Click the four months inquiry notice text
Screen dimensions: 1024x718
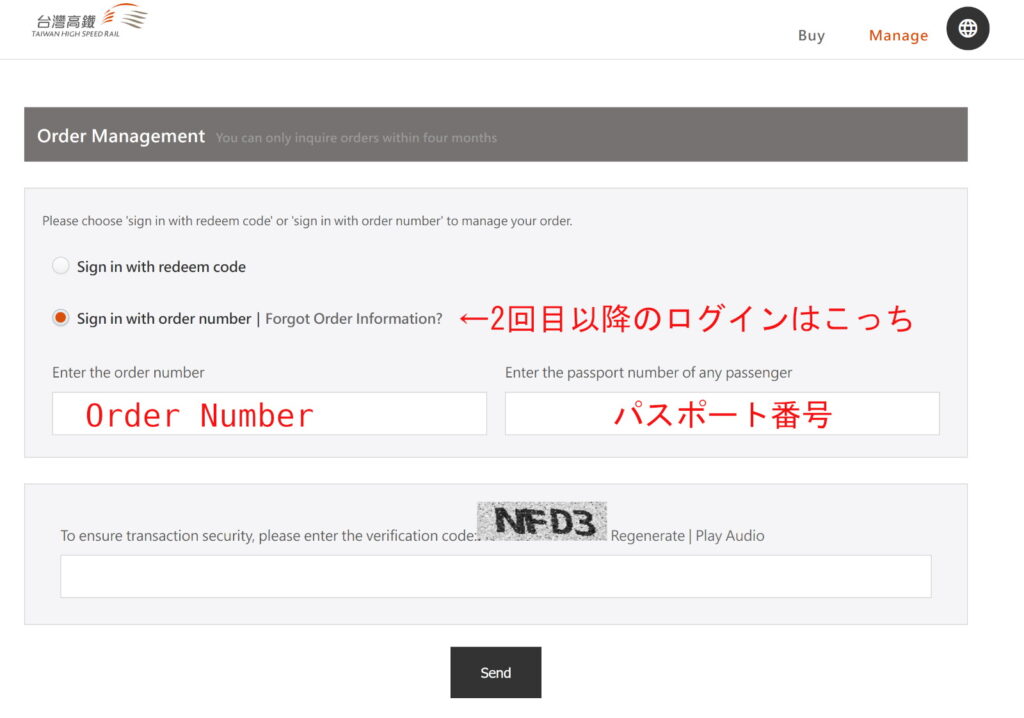(356, 138)
